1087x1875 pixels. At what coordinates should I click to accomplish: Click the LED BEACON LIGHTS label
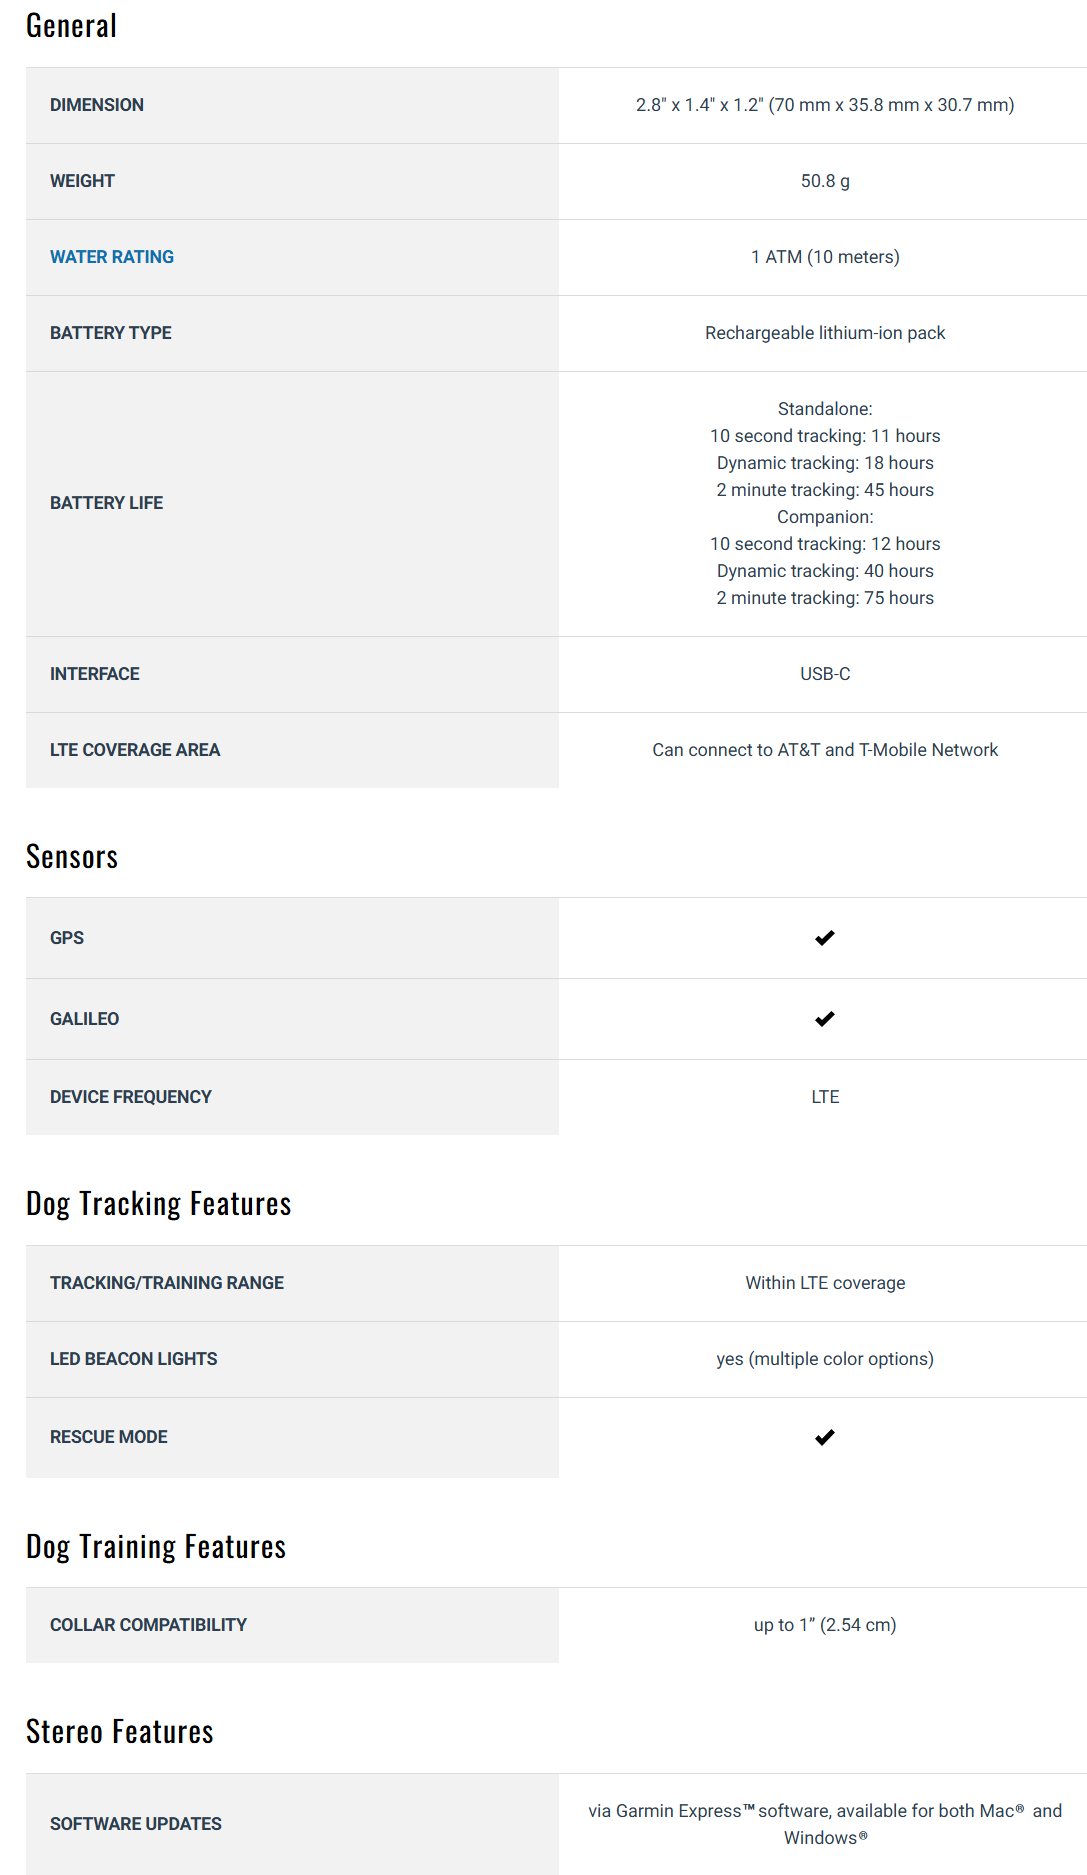tap(134, 1359)
